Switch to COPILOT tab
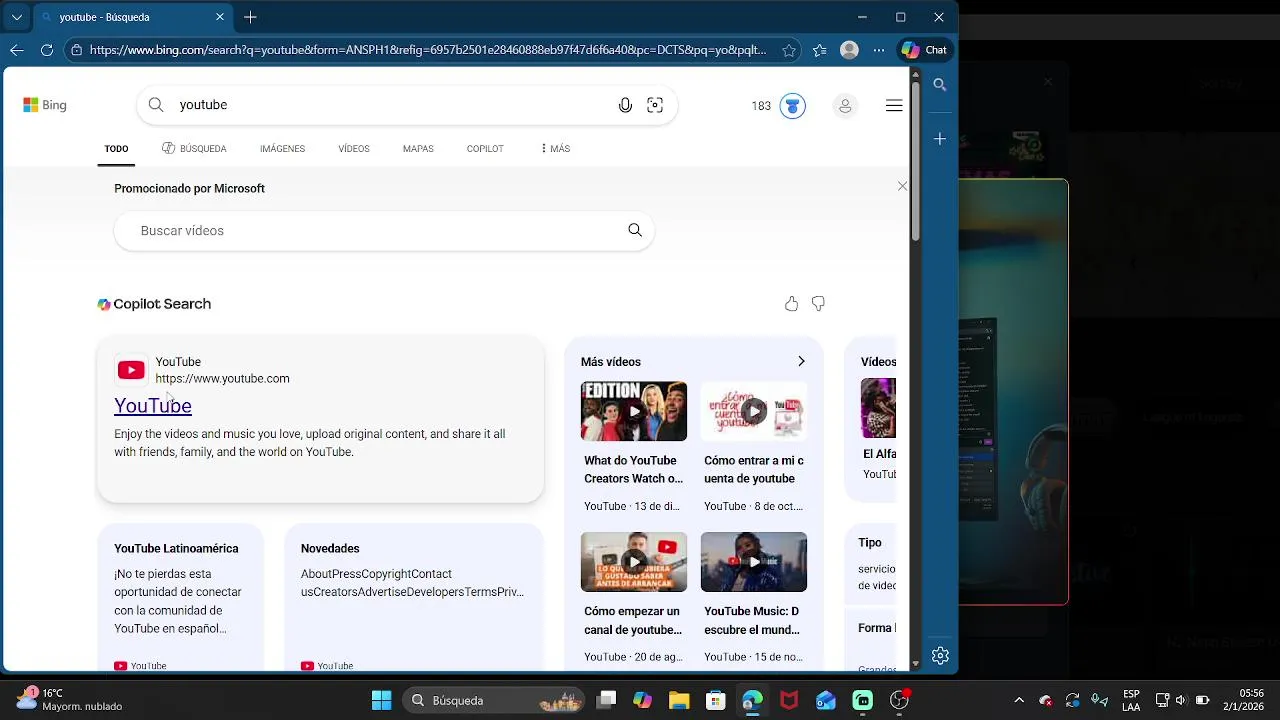Image resolution: width=1280 pixels, height=720 pixels. point(485,148)
